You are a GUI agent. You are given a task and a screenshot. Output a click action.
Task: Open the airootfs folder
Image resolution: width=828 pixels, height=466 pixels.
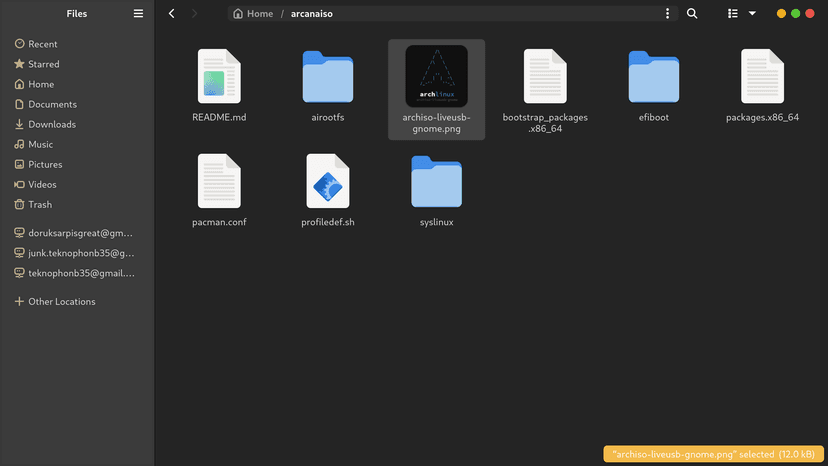(x=328, y=77)
